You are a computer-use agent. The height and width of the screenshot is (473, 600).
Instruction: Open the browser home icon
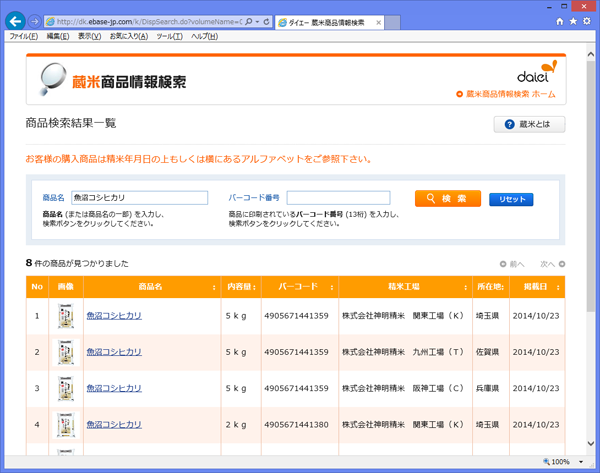coord(559,21)
